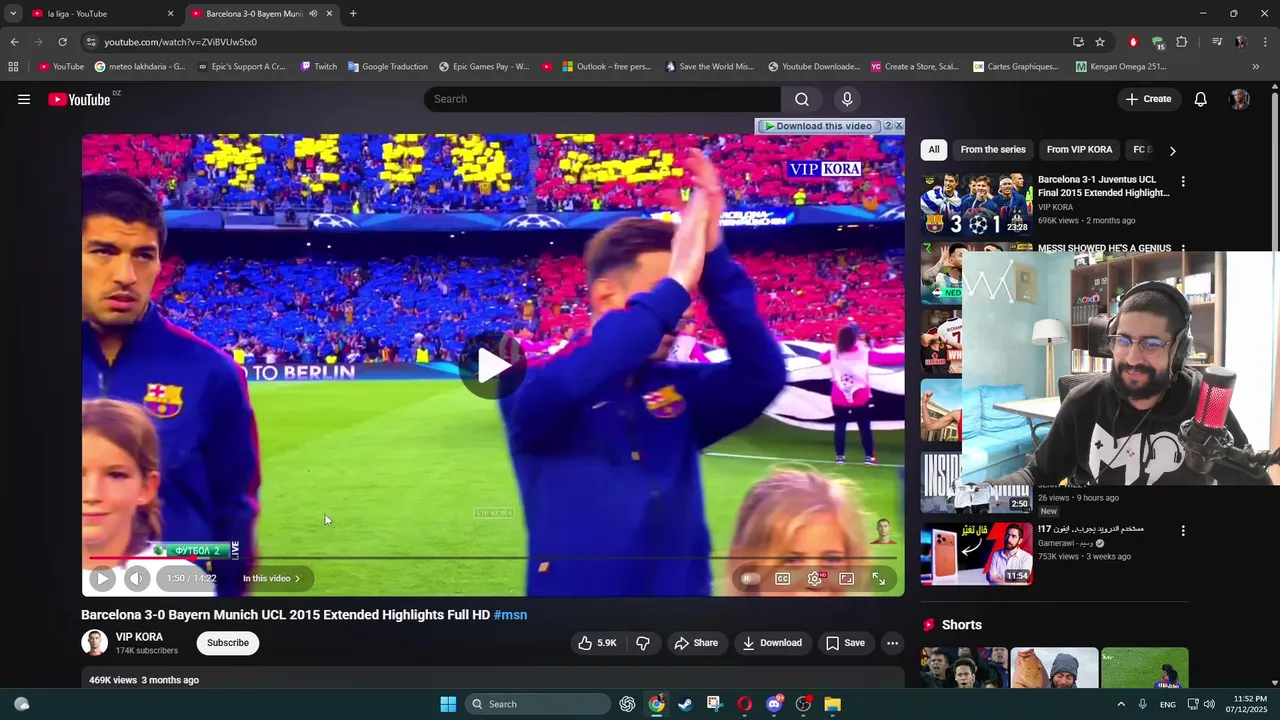Viewport: 1280px width, 720px height.
Task: Close the 'la liga - YouTube' tab
Action: coord(170,14)
